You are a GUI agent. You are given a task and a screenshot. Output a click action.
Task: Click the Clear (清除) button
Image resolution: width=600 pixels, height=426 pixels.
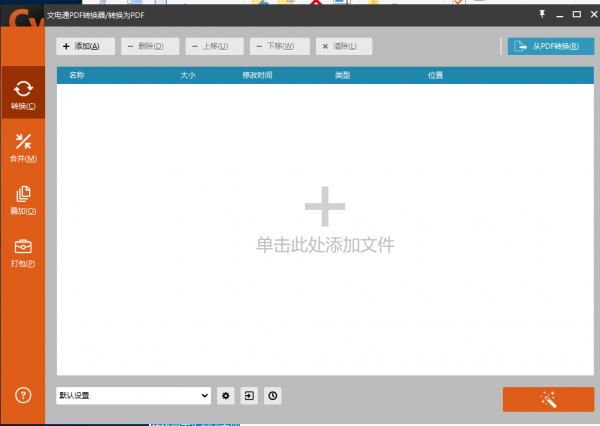click(x=344, y=46)
